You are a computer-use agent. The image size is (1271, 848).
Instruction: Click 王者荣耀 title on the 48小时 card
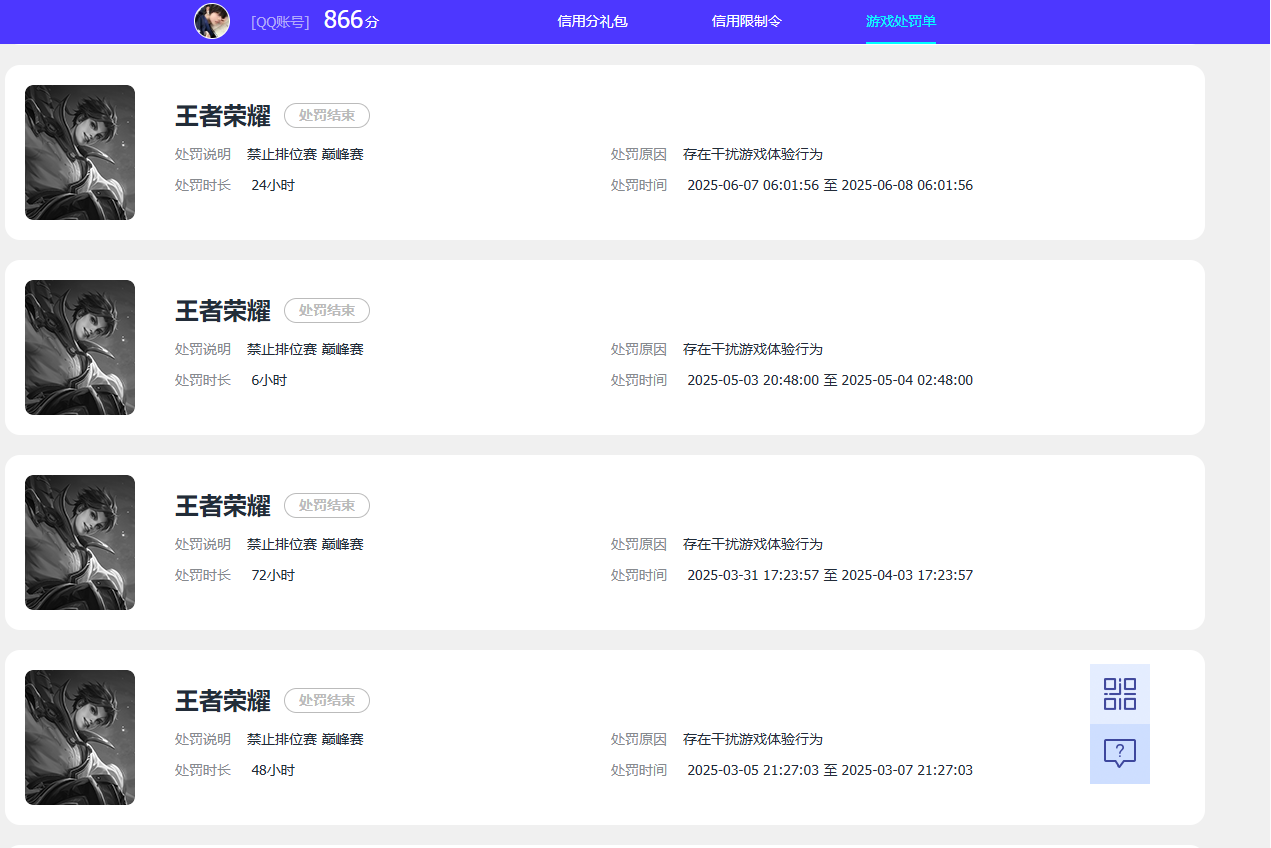tap(223, 701)
